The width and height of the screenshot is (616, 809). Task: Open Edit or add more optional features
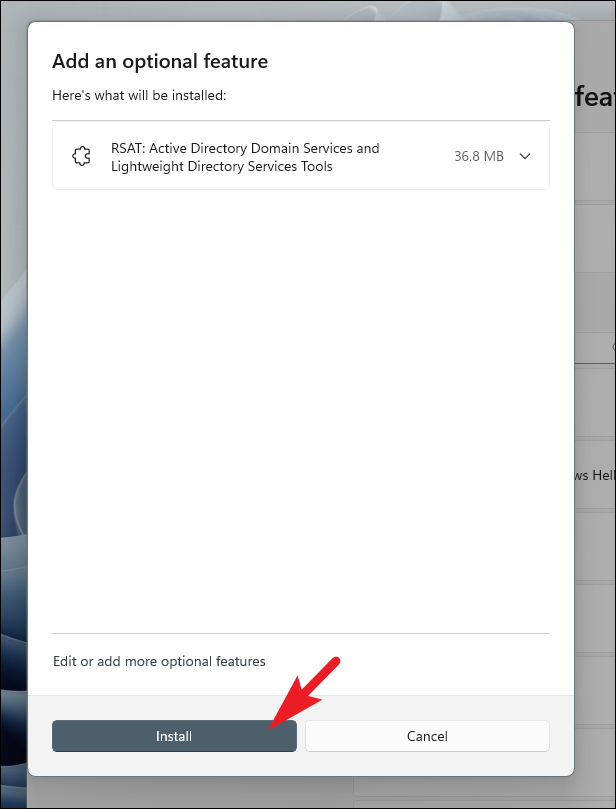pyautogui.click(x=159, y=661)
